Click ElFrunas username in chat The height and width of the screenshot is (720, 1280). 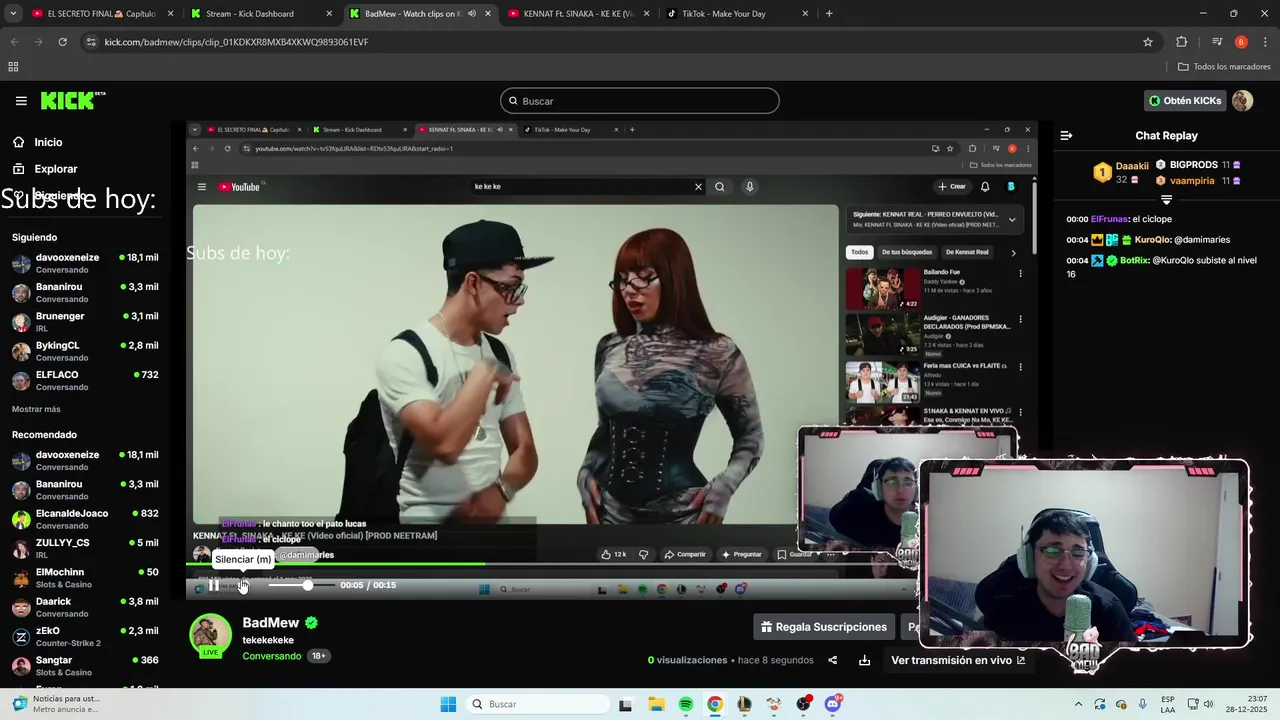tap(1109, 219)
